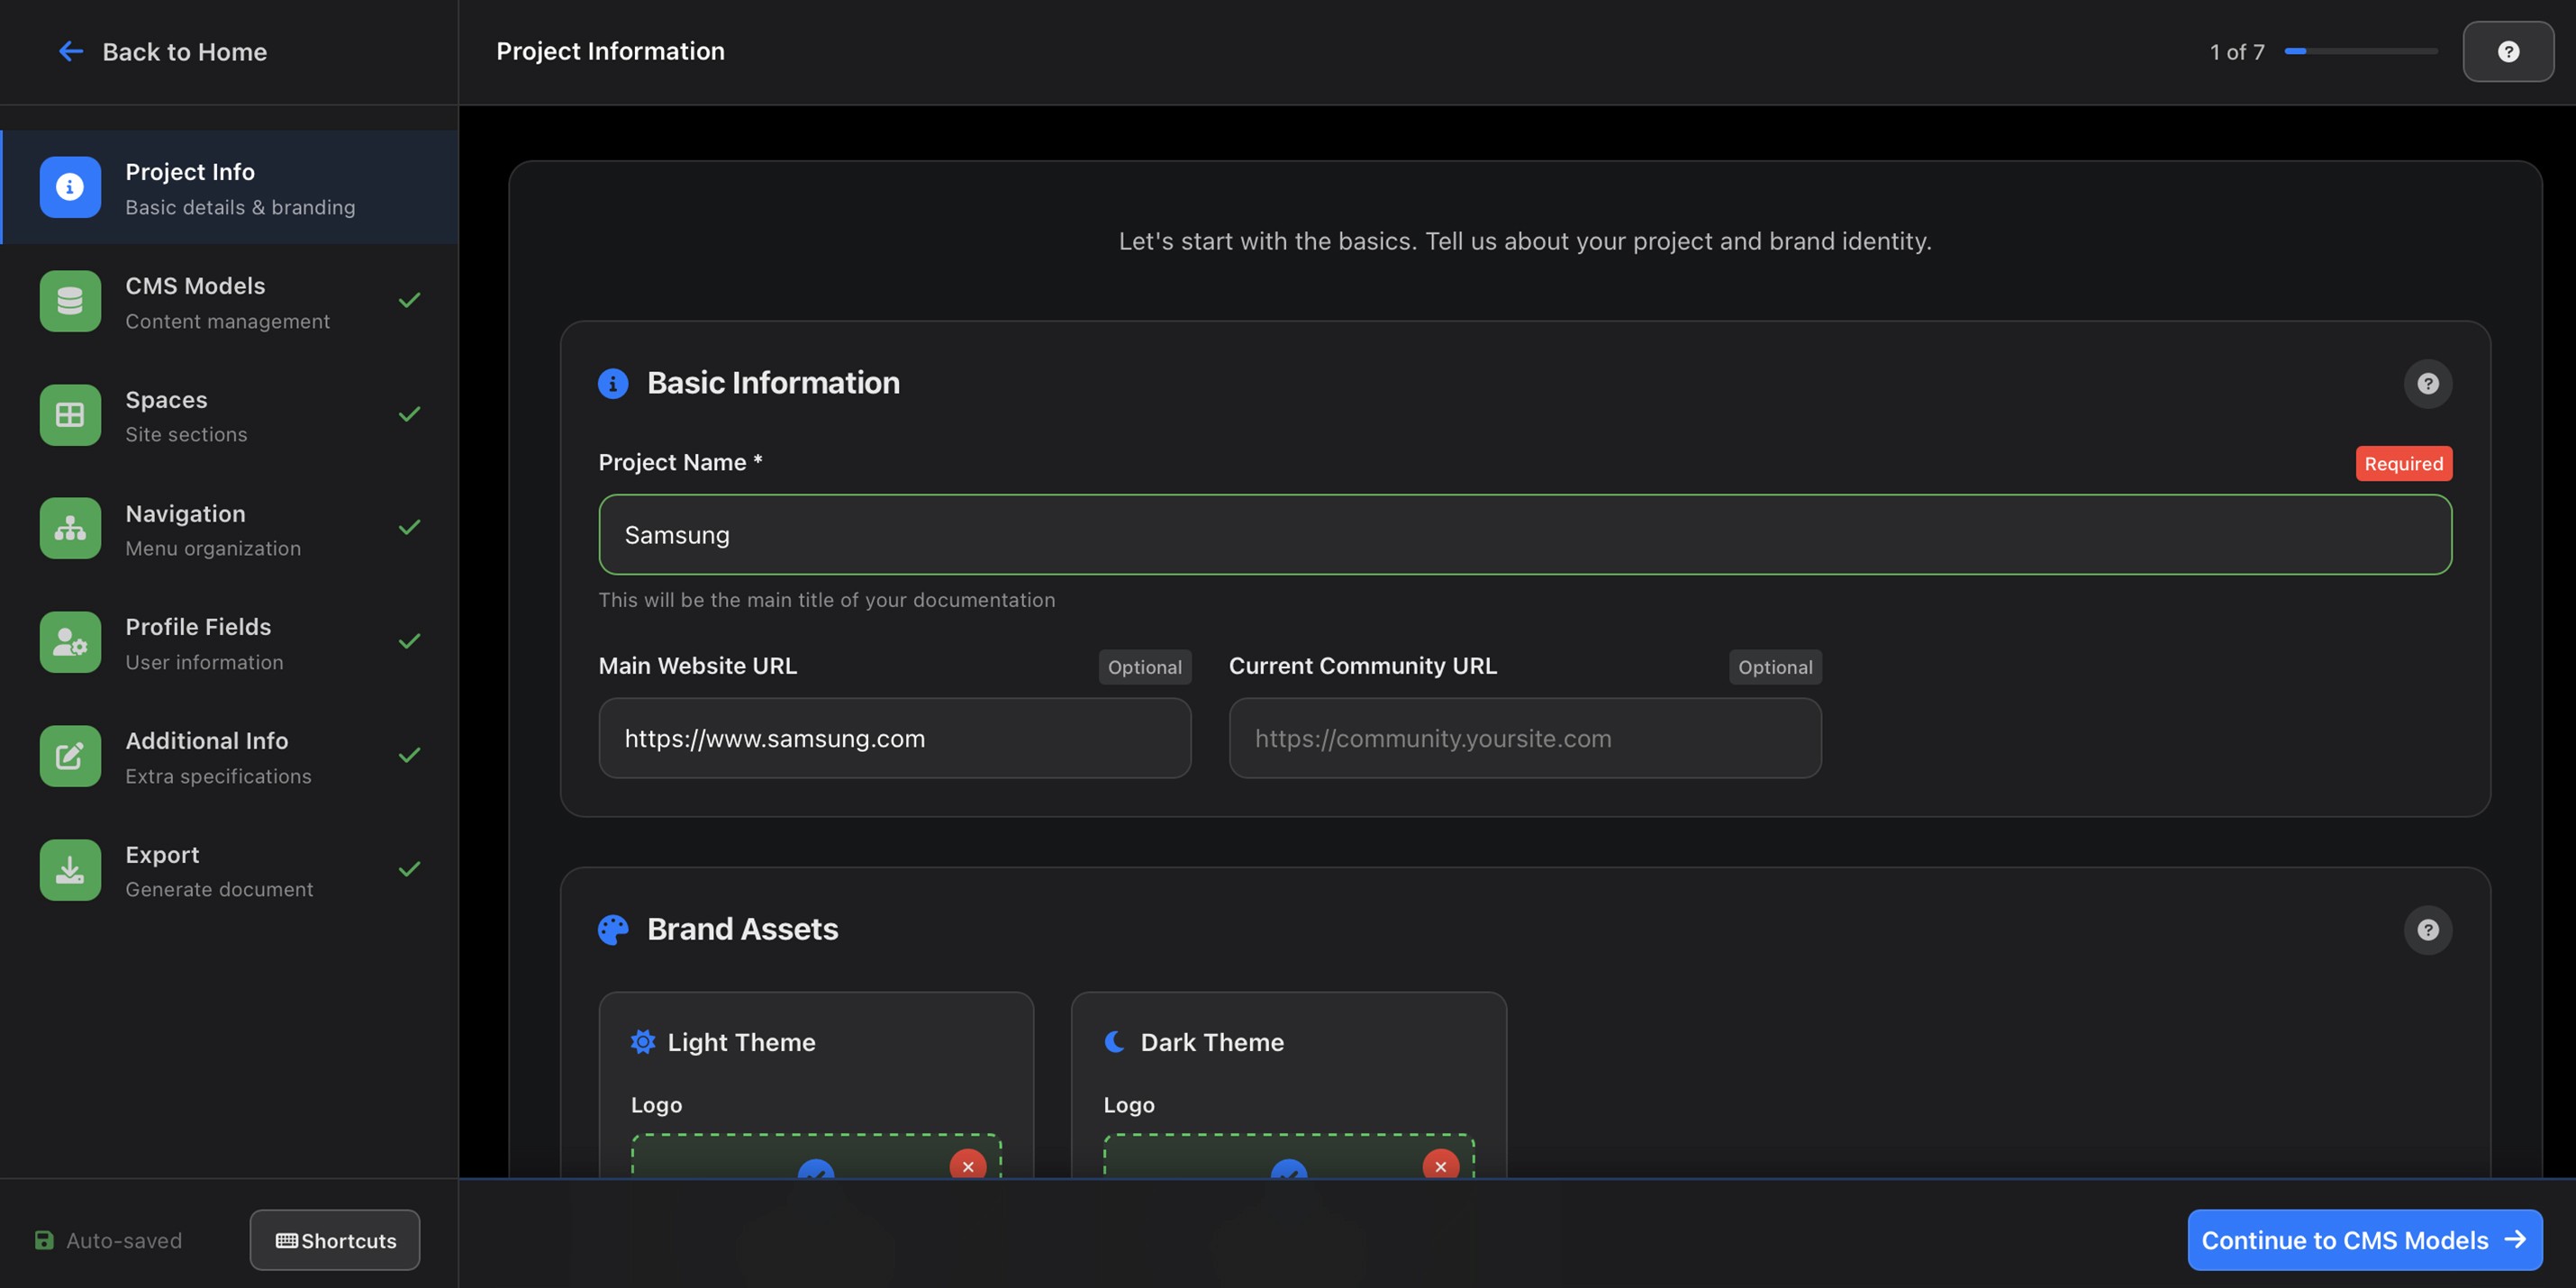Click the Profile Fields completed checkmark
Image resolution: width=2576 pixels, height=1288 pixels.
point(409,641)
